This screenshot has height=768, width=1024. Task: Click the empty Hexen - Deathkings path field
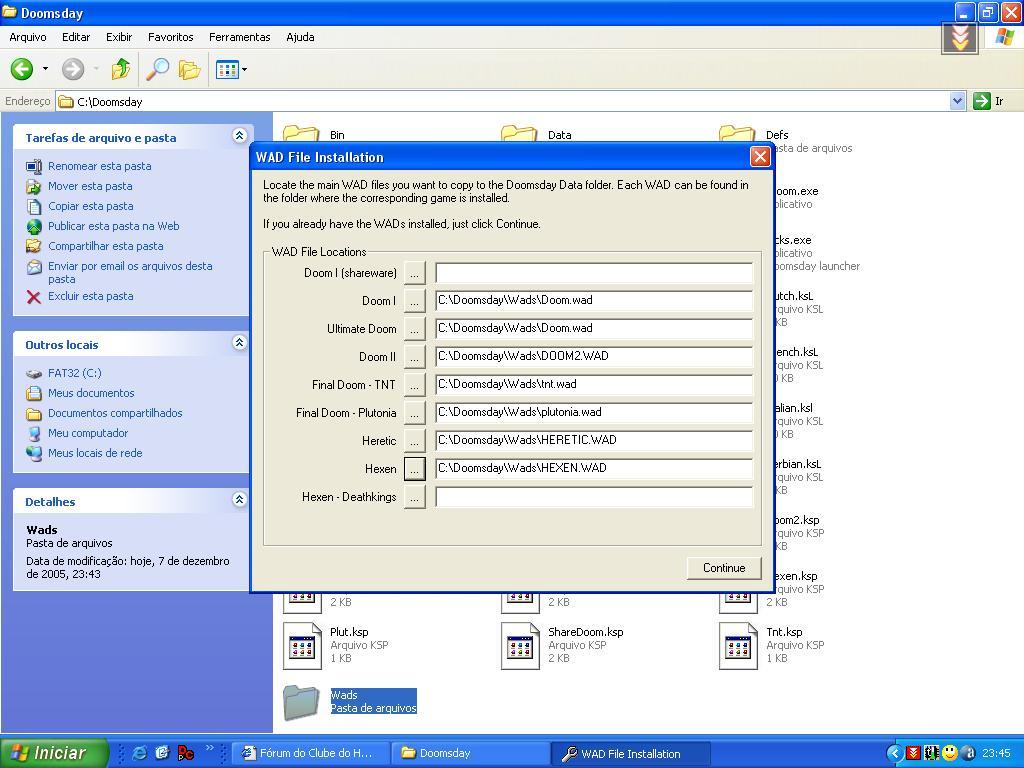pos(594,497)
